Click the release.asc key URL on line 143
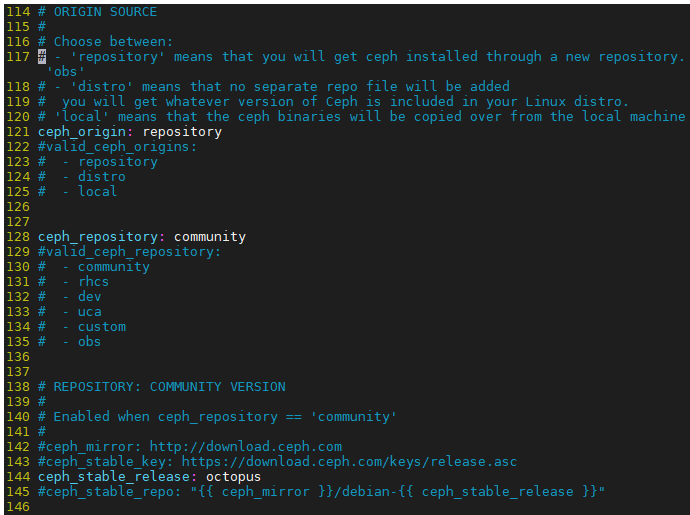Screen dimensions: 690x515 click(349, 461)
